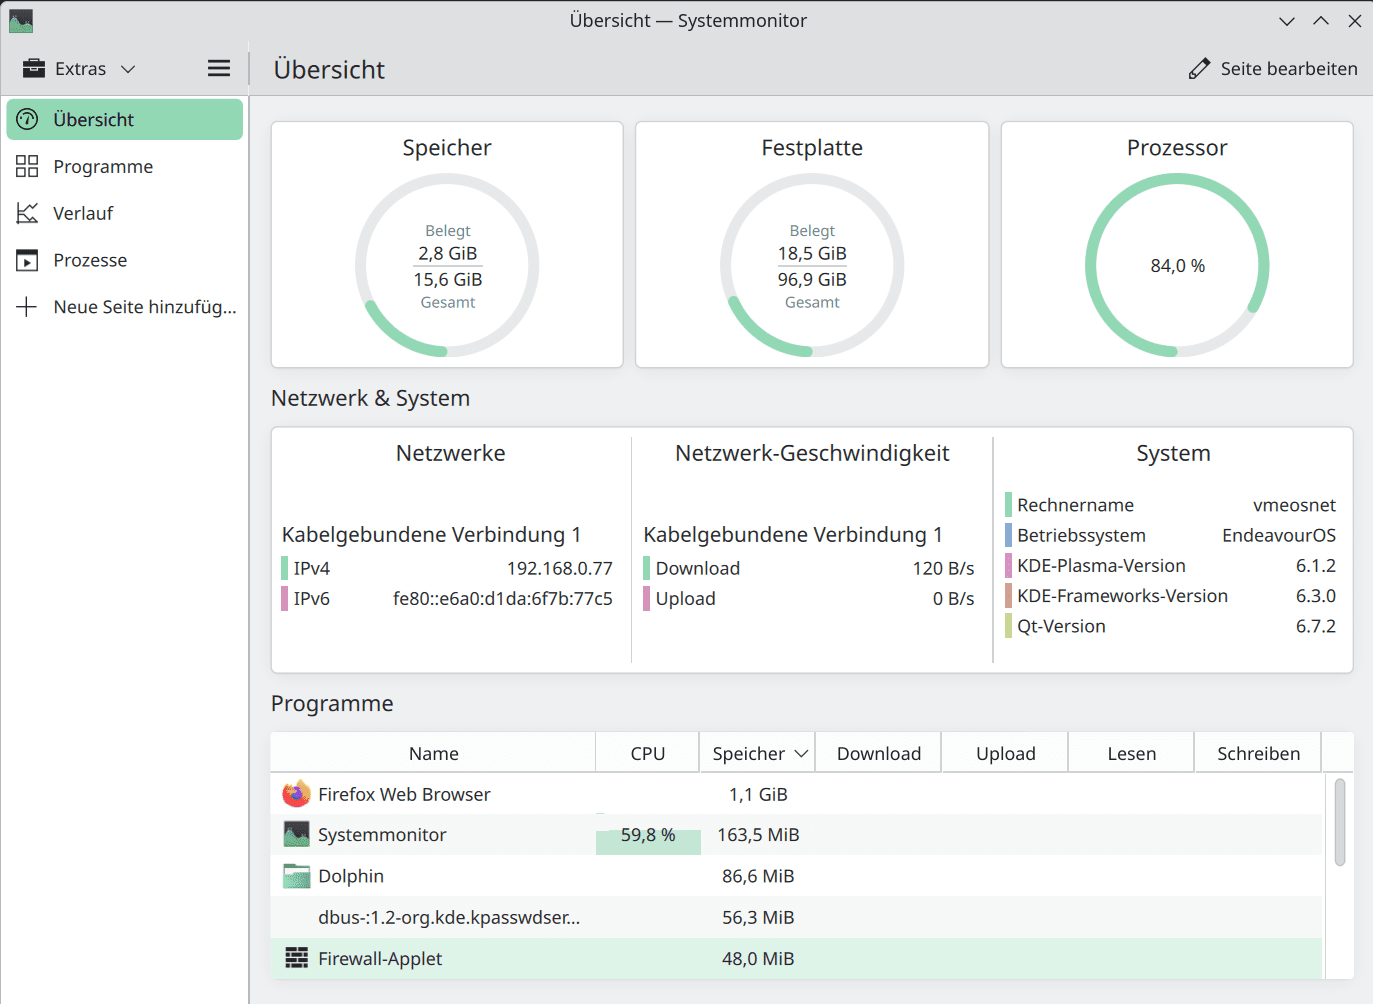Viewport: 1373px width, 1004px height.
Task: Click the Speicher usage ring gauge
Action: click(447, 265)
